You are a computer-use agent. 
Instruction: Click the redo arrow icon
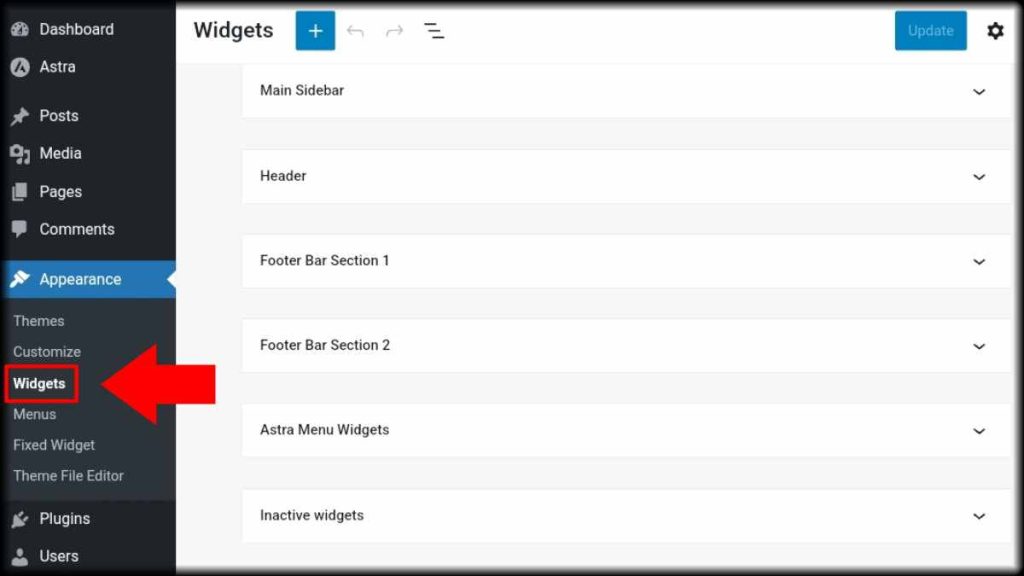click(x=394, y=31)
